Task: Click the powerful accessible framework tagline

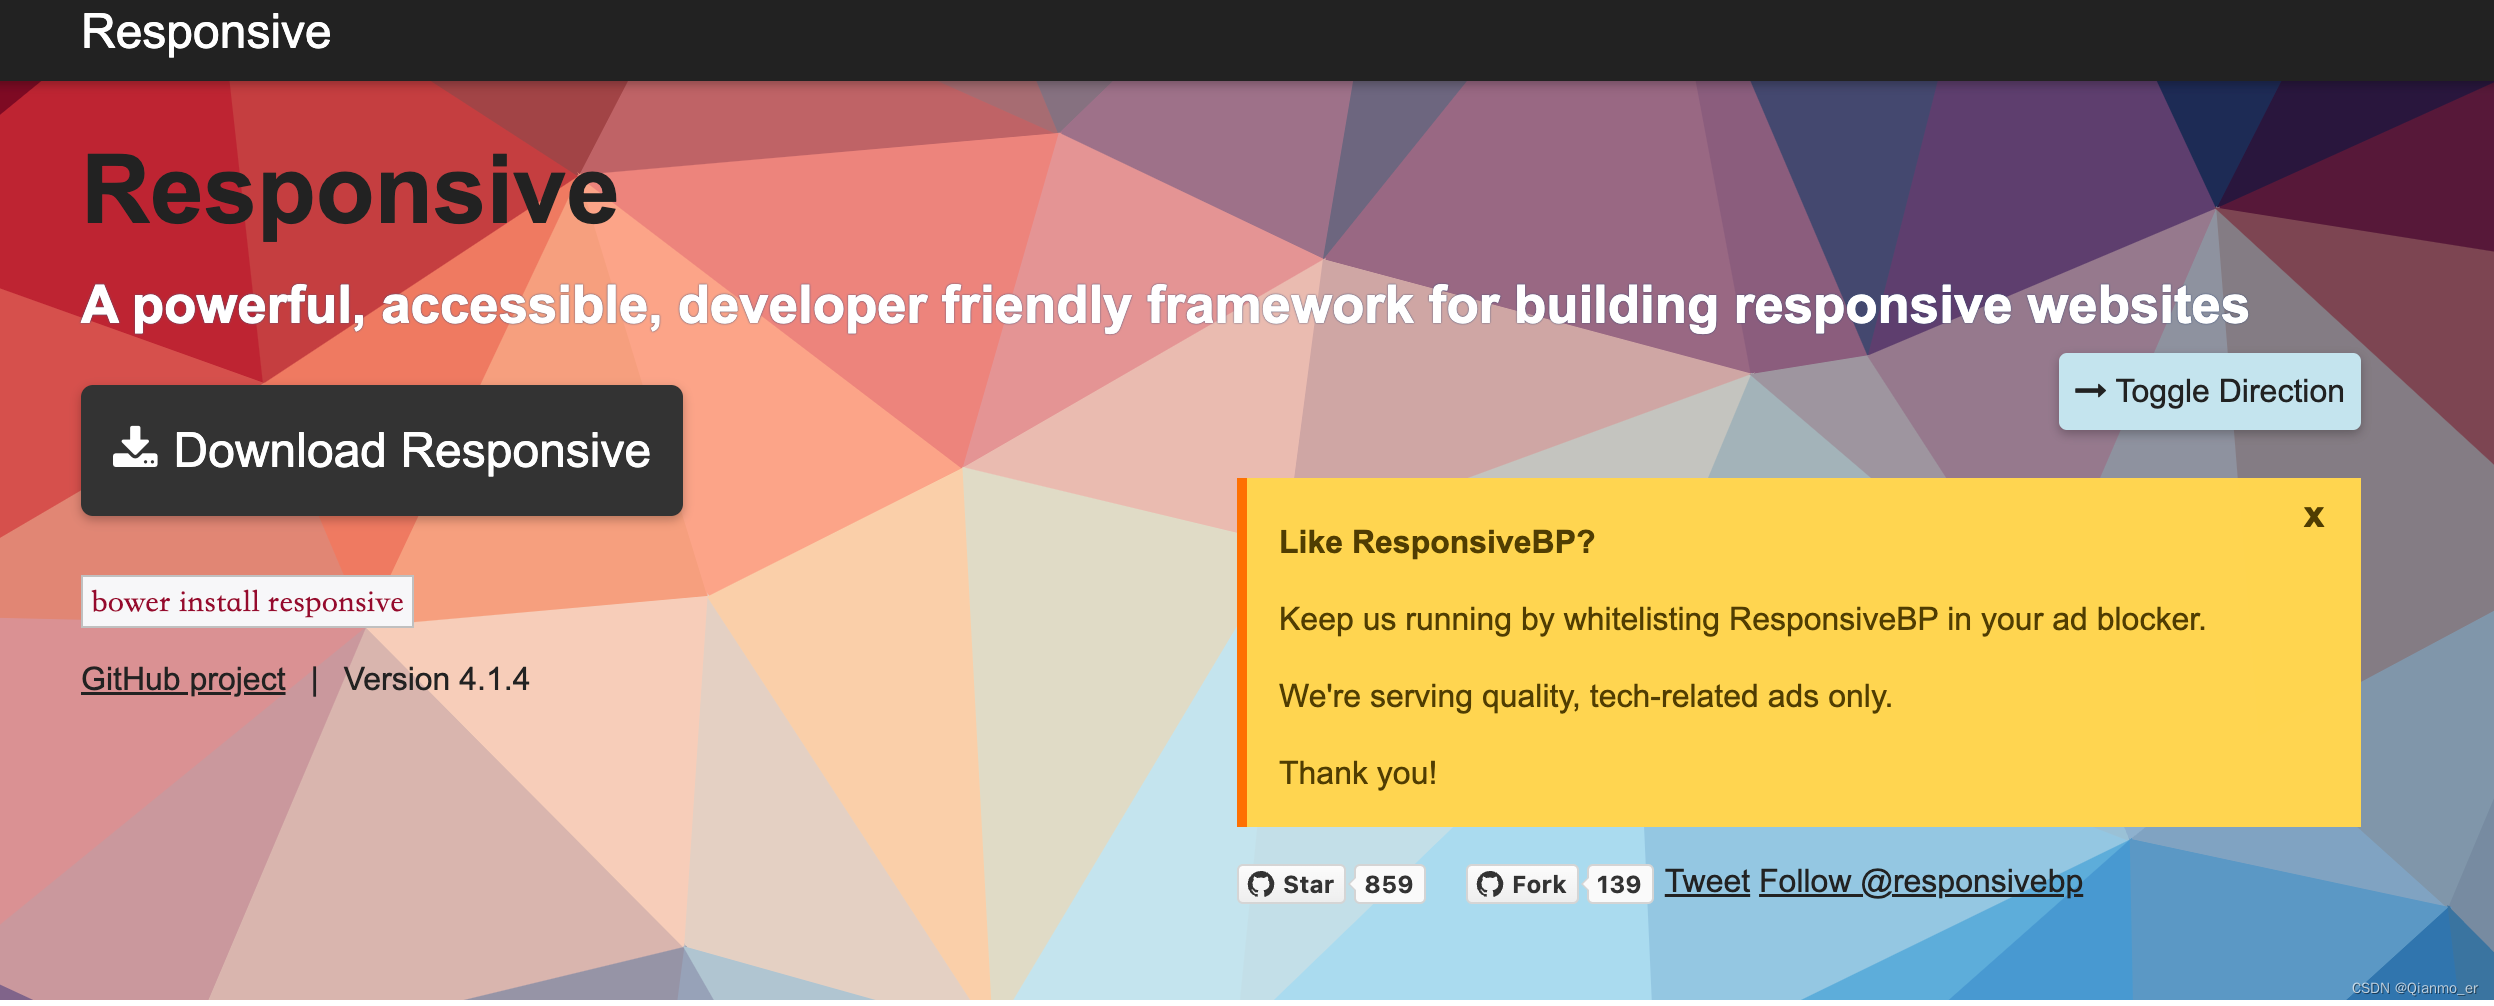Action: pos(1165,306)
